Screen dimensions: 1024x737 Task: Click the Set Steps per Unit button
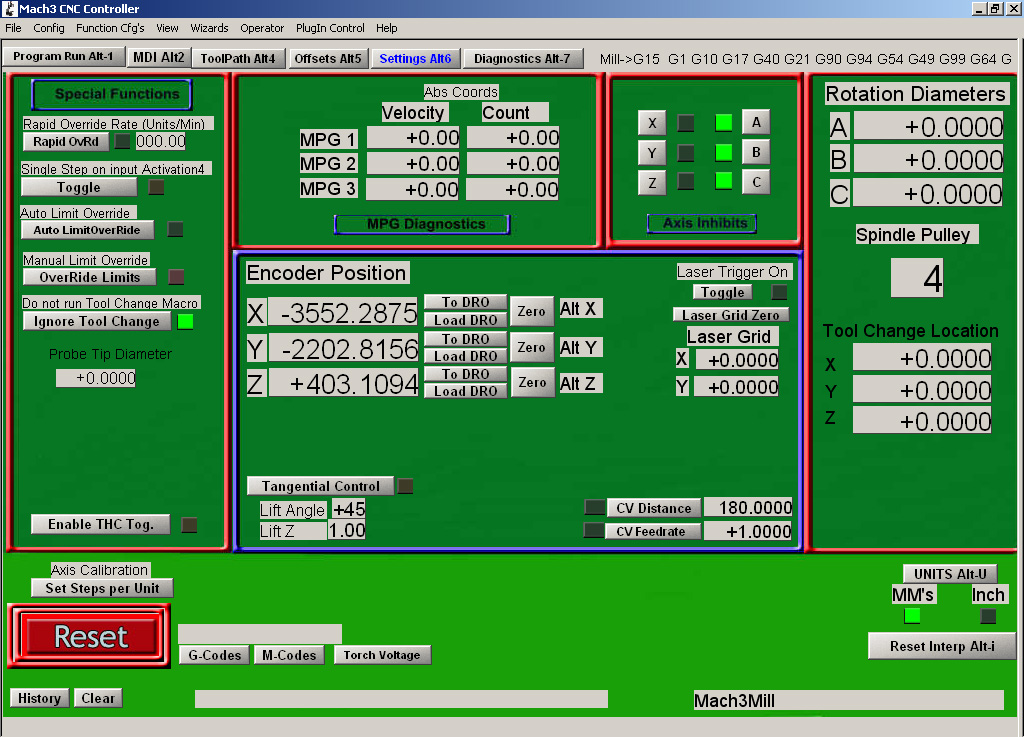(x=102, y=588)
